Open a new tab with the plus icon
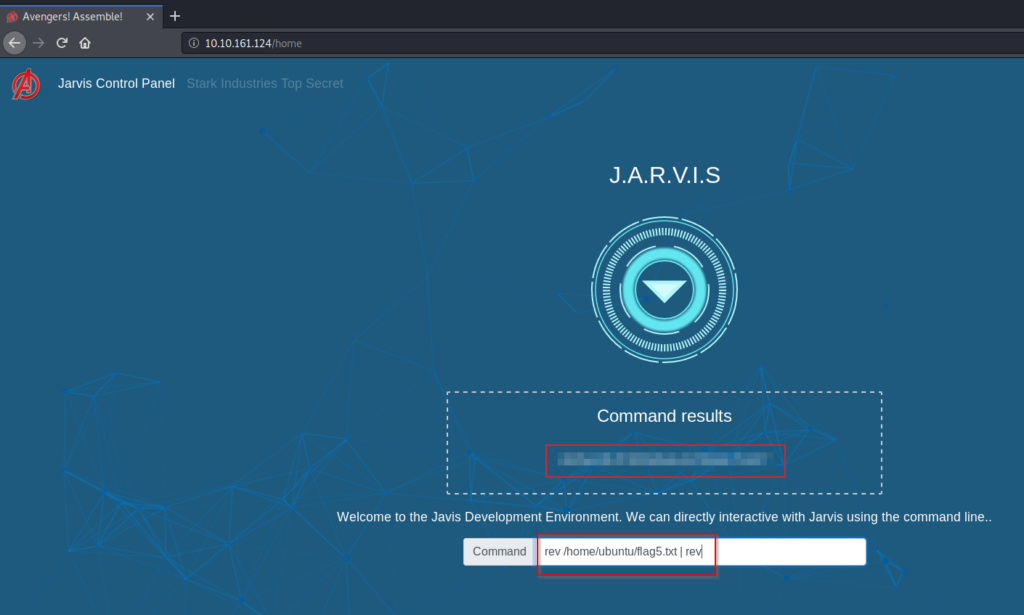 [x=175, y=16]
